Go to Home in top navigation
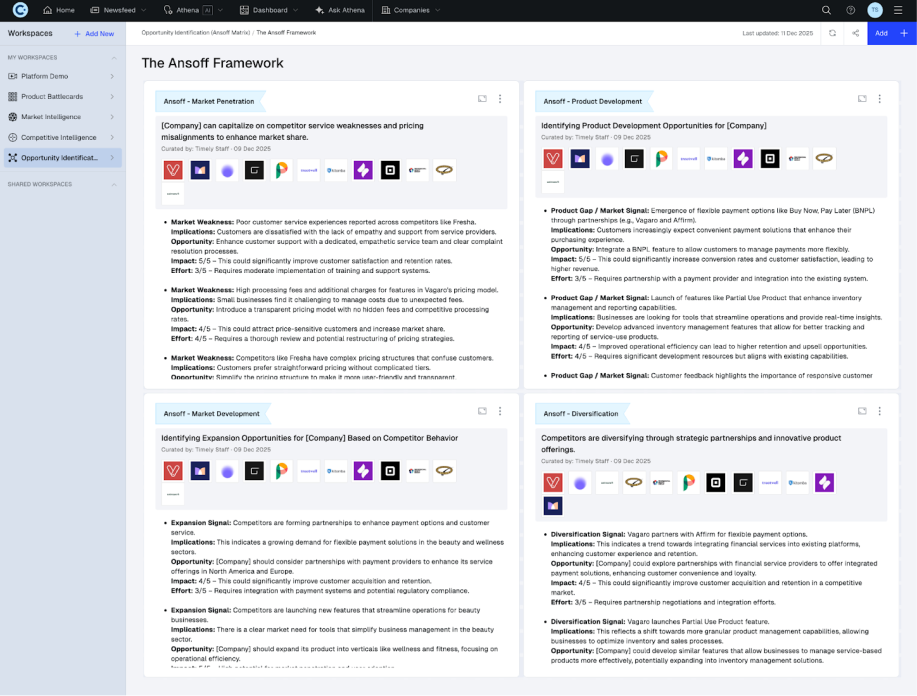Viewport: 917px width, 696px height. pyautogui.click(x=59, y=10)
